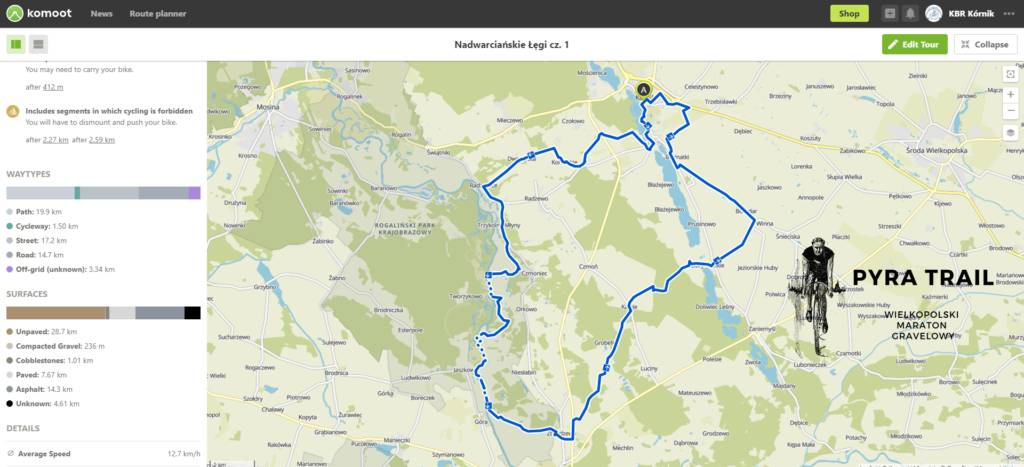The image size is (1024, 467).
Task: Open the News menu item
Action: (101, 14)
